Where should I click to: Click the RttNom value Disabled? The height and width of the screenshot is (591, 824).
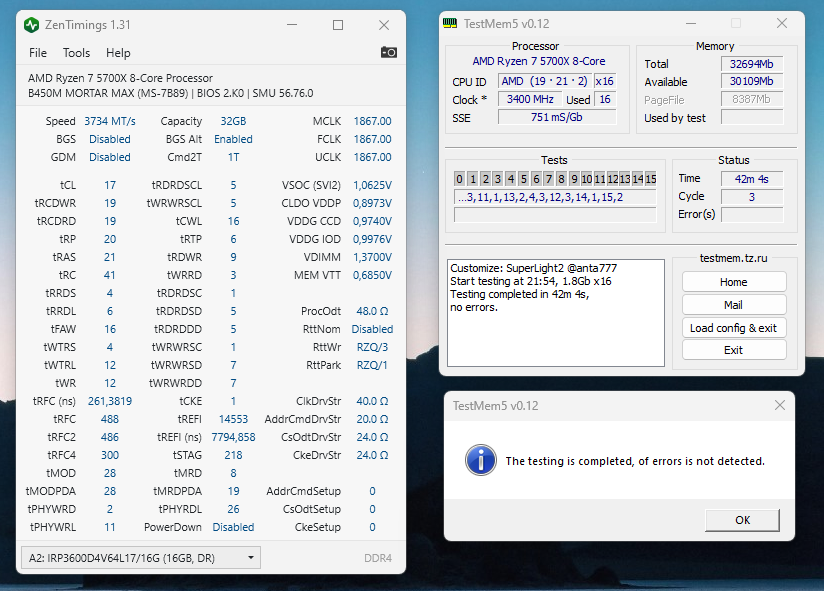372,329
